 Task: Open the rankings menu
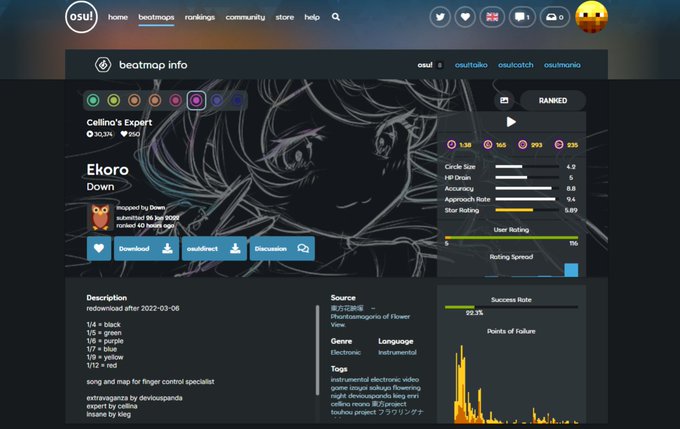click(x=200, y=17)
